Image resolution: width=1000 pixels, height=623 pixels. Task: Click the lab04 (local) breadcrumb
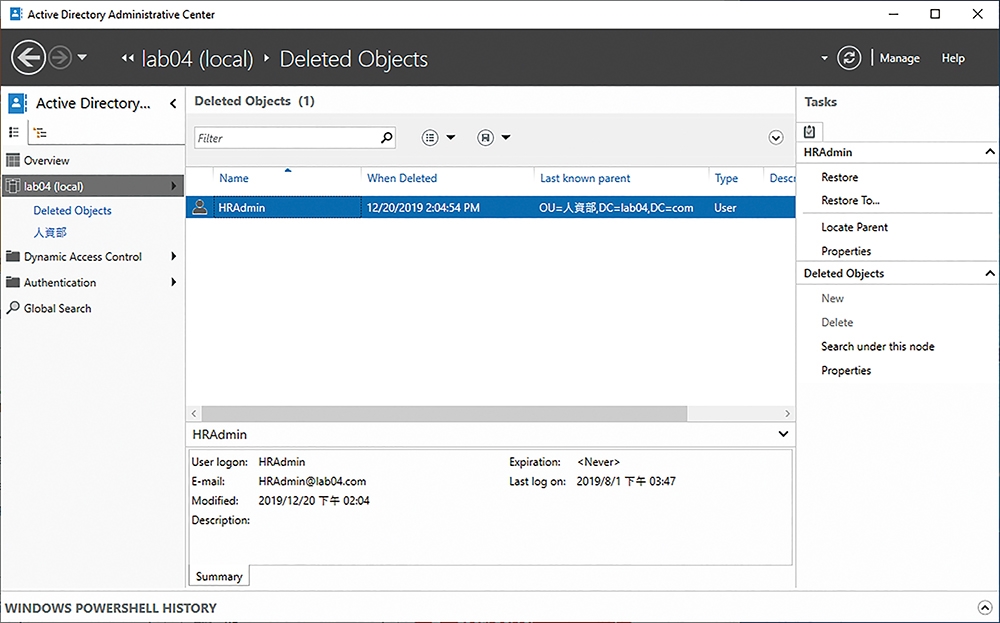pos(197,59)
